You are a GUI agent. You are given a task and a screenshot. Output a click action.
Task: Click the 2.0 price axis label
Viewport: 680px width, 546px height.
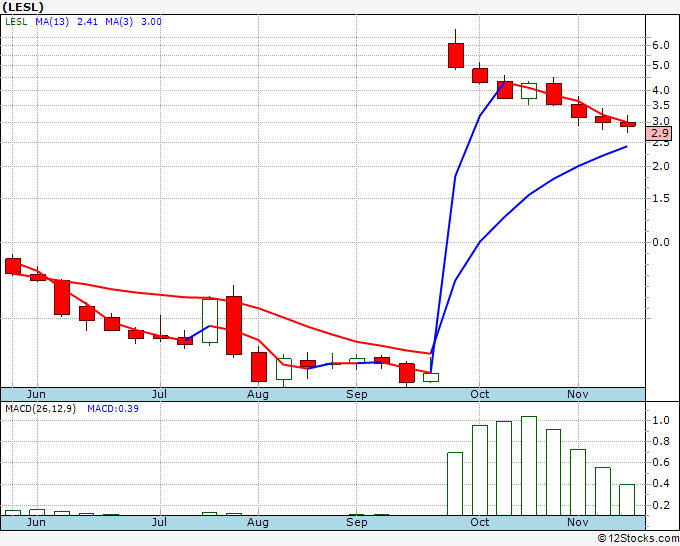pos(661,166)
